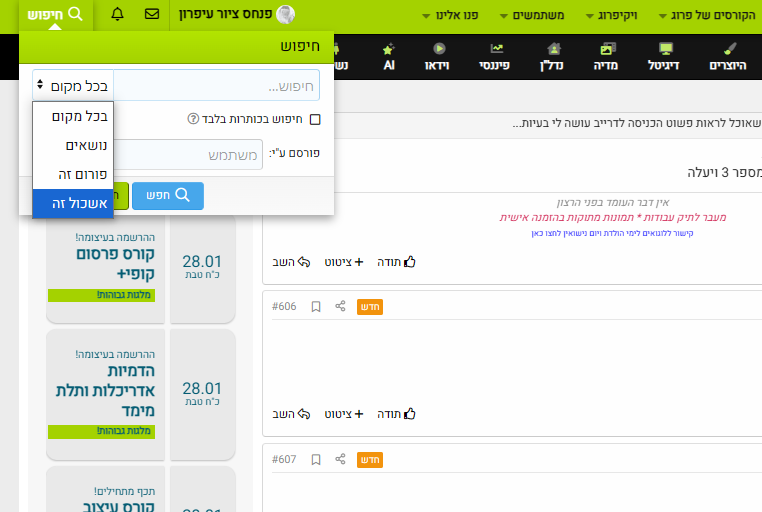
Task: Open the AI stars category
Action: click(389, 57)
